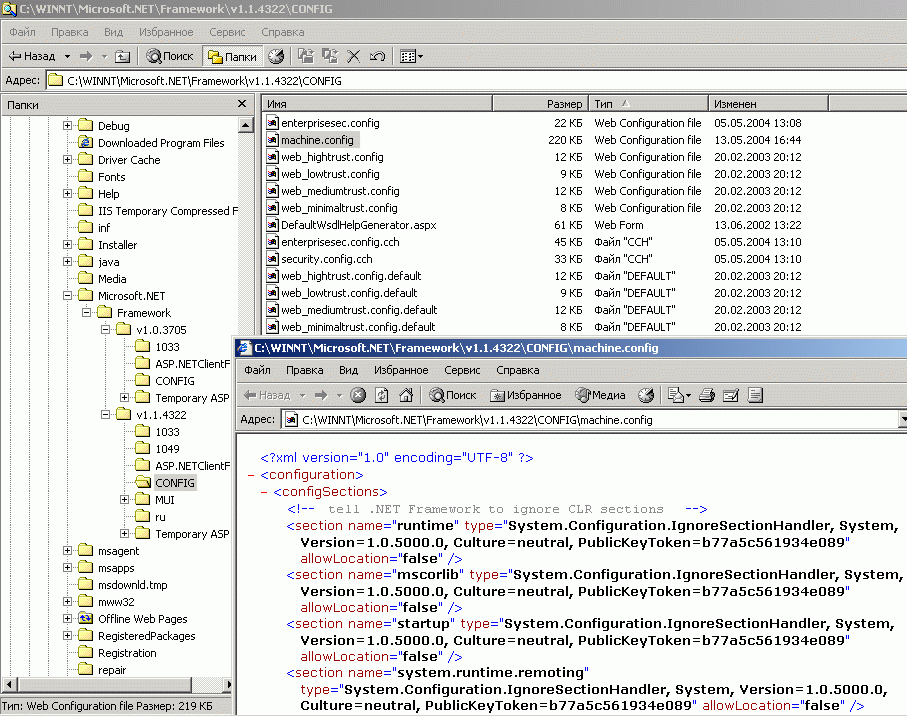Click the Refresh icon in browser toolbar
Screen dimensions: 907x717
382,395
